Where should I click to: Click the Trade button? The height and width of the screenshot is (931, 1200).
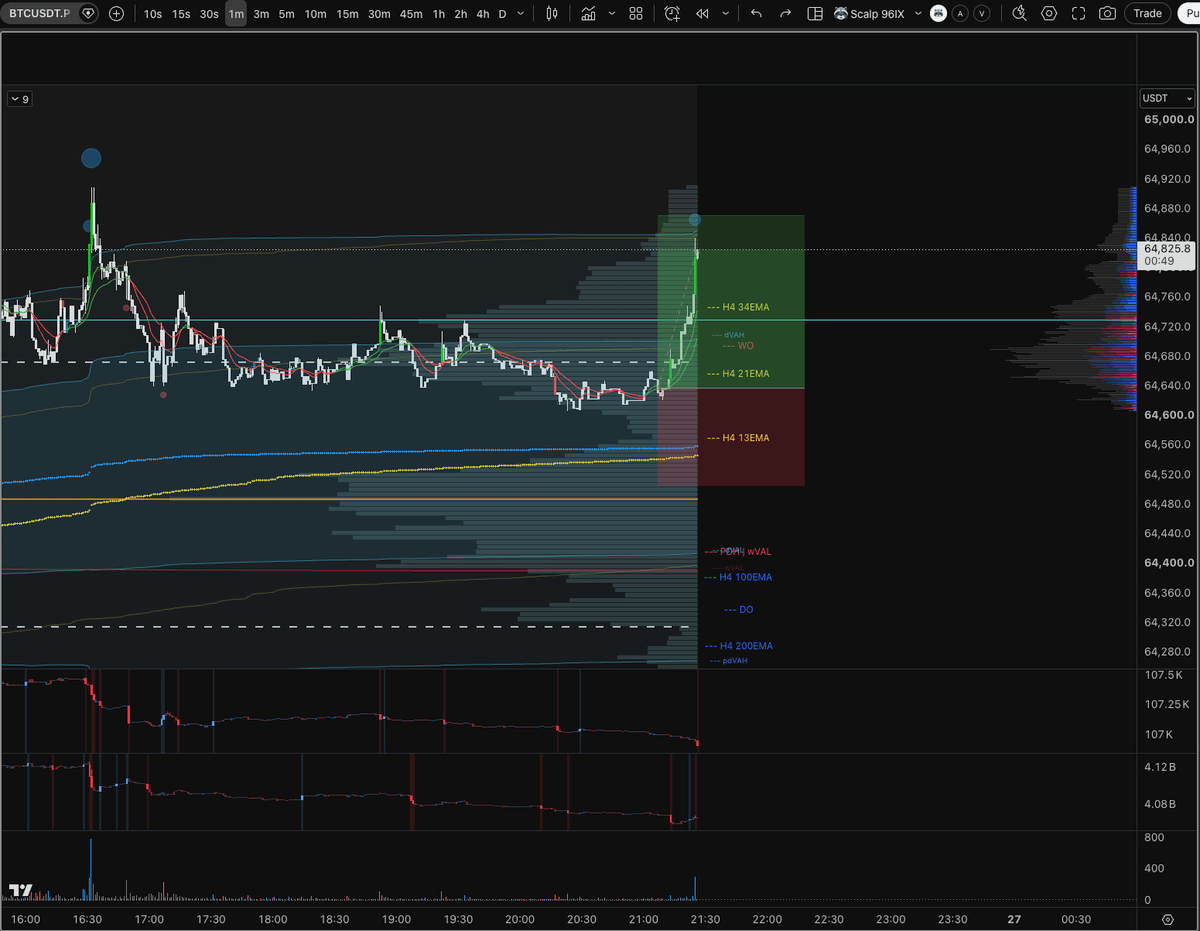(1147, 14)
